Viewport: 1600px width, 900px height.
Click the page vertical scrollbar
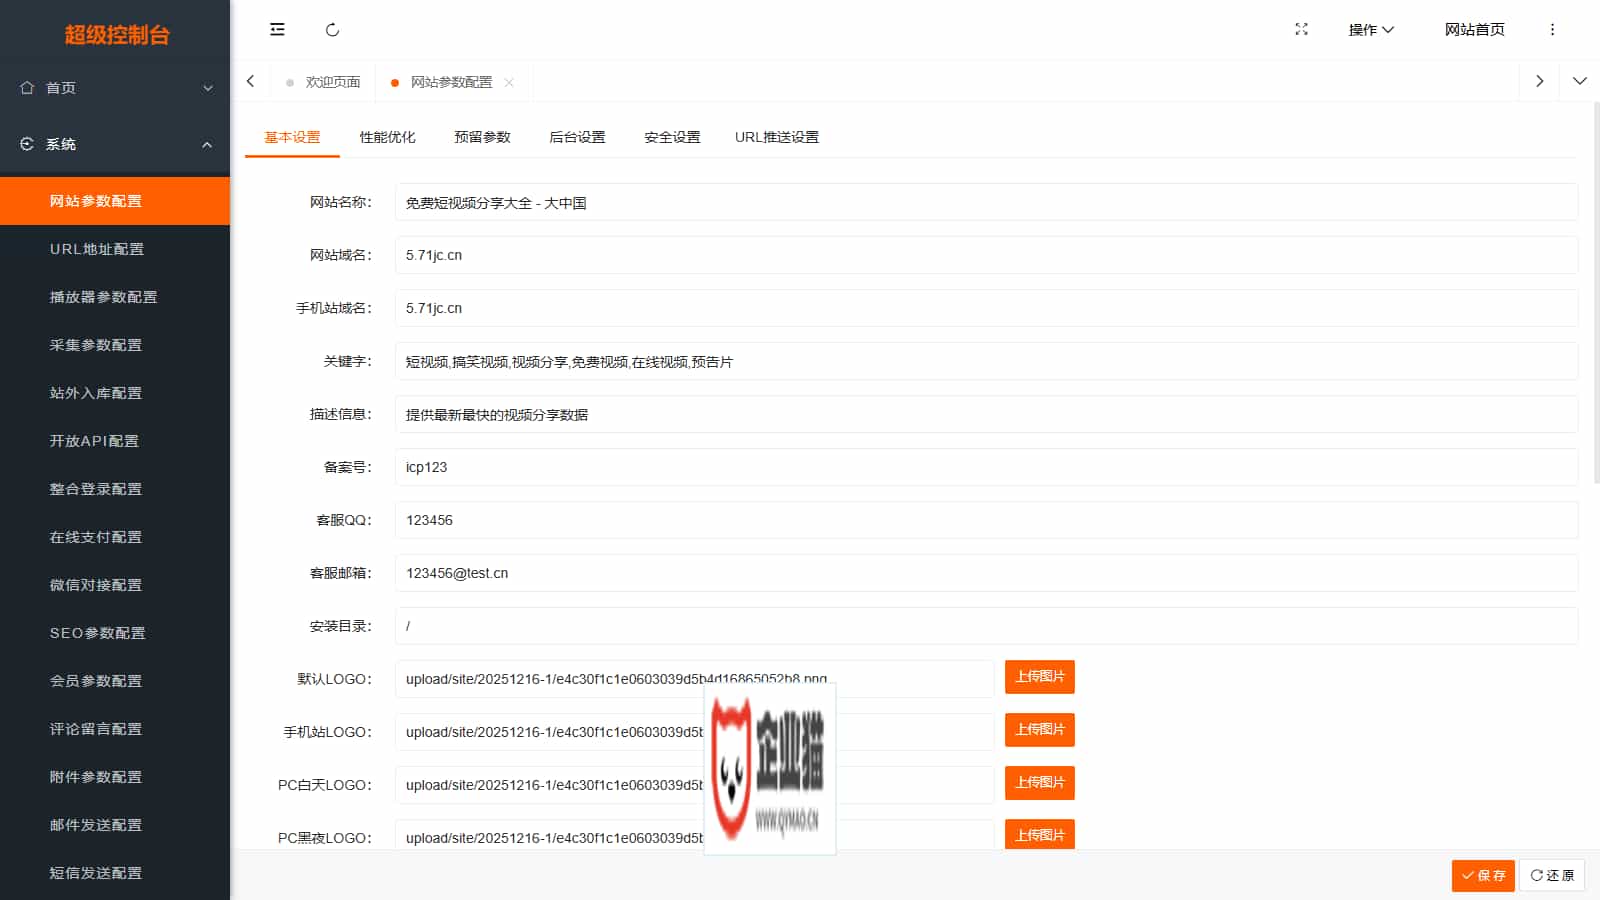pyautogui.click(x=1595, y=293)
